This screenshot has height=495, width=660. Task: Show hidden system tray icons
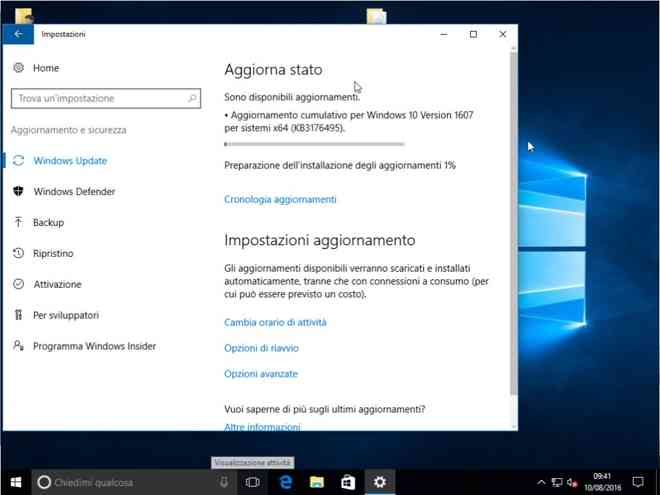coord(541,482)
